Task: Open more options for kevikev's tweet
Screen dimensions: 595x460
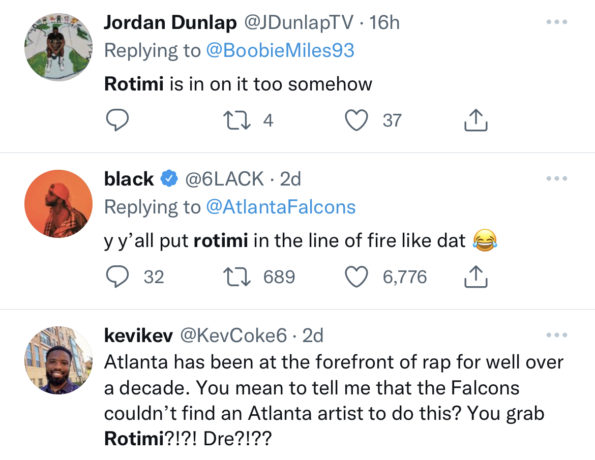Action: point(557,335)
